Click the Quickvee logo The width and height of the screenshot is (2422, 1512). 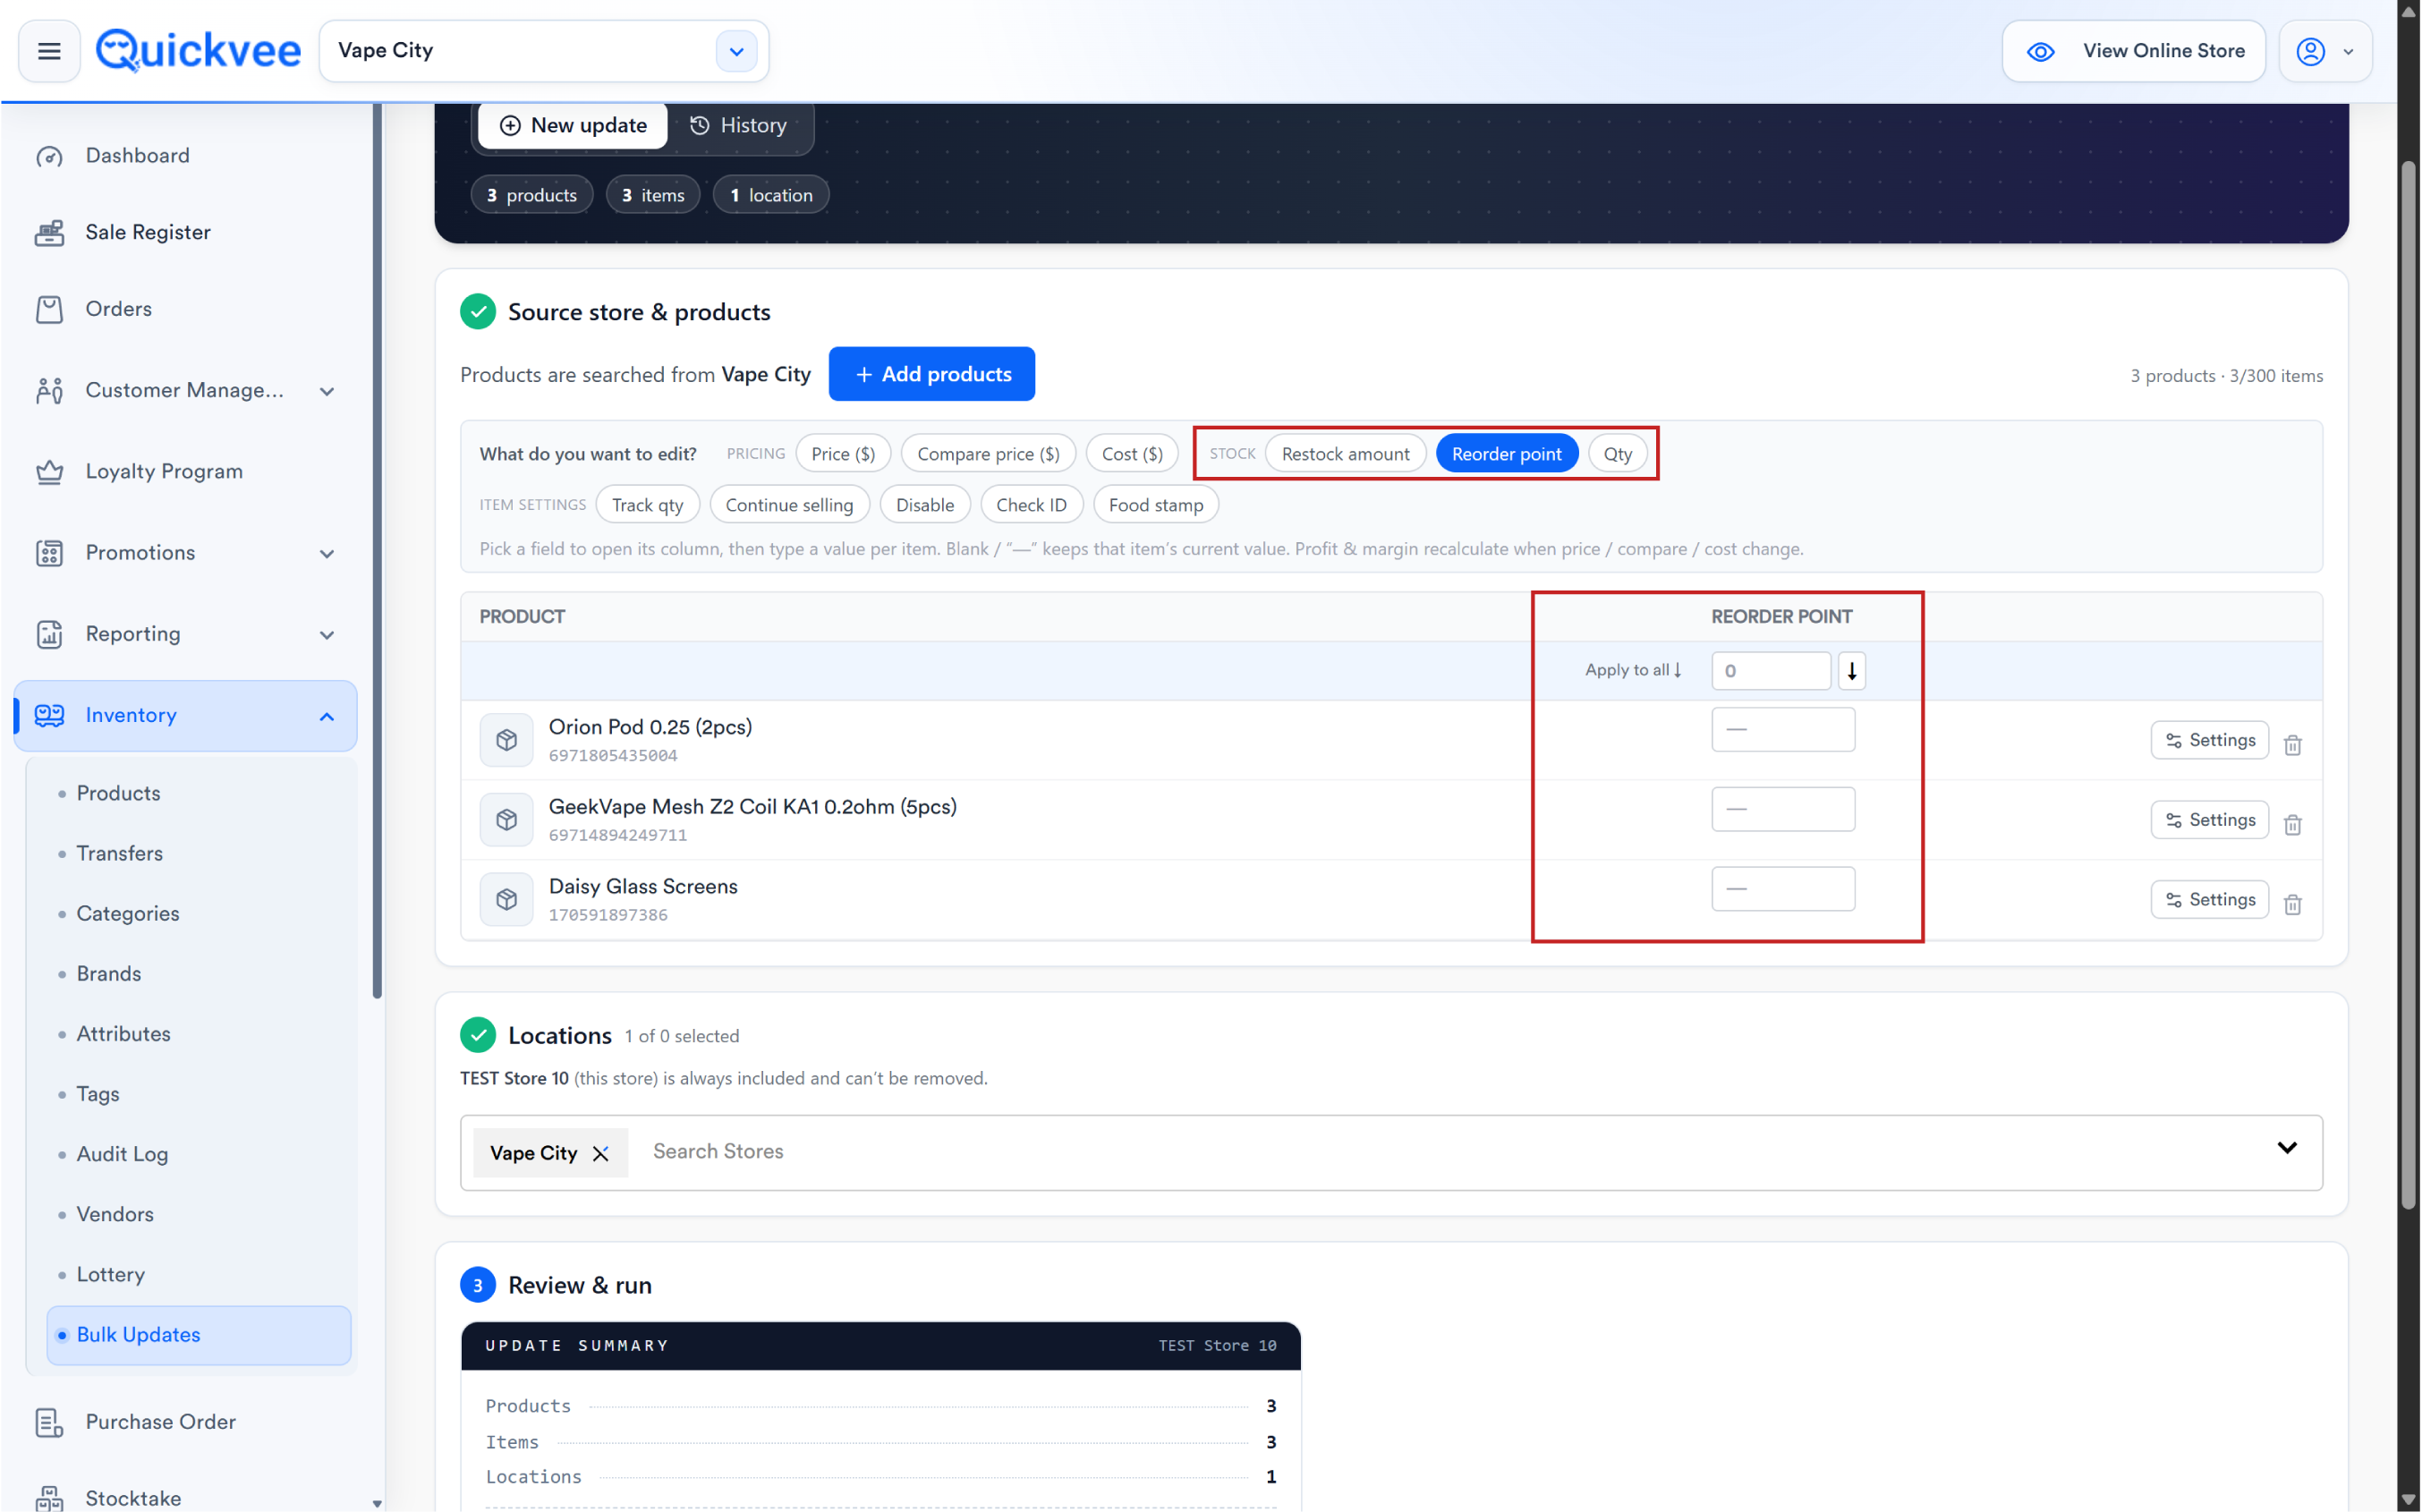[198, 50]
